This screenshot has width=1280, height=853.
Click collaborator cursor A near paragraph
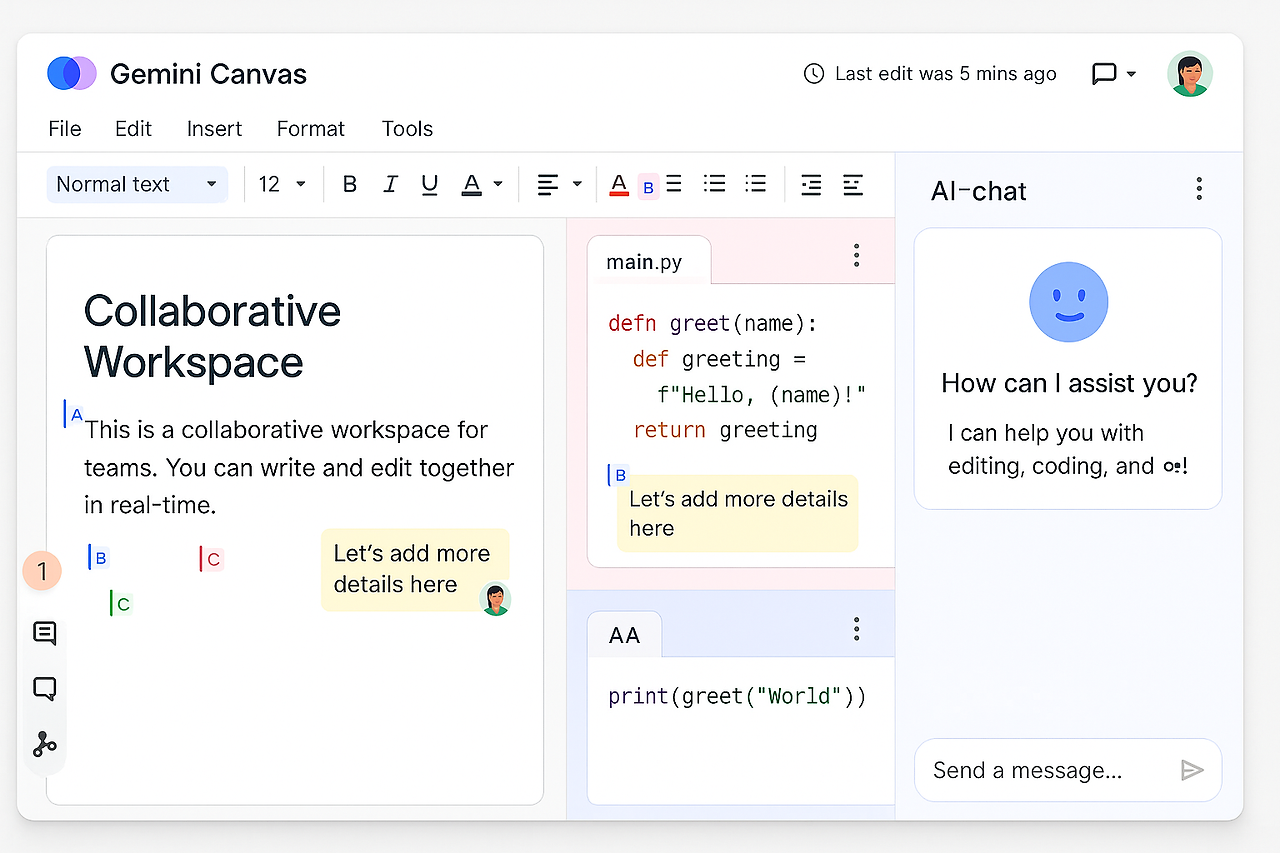point(73,414)
